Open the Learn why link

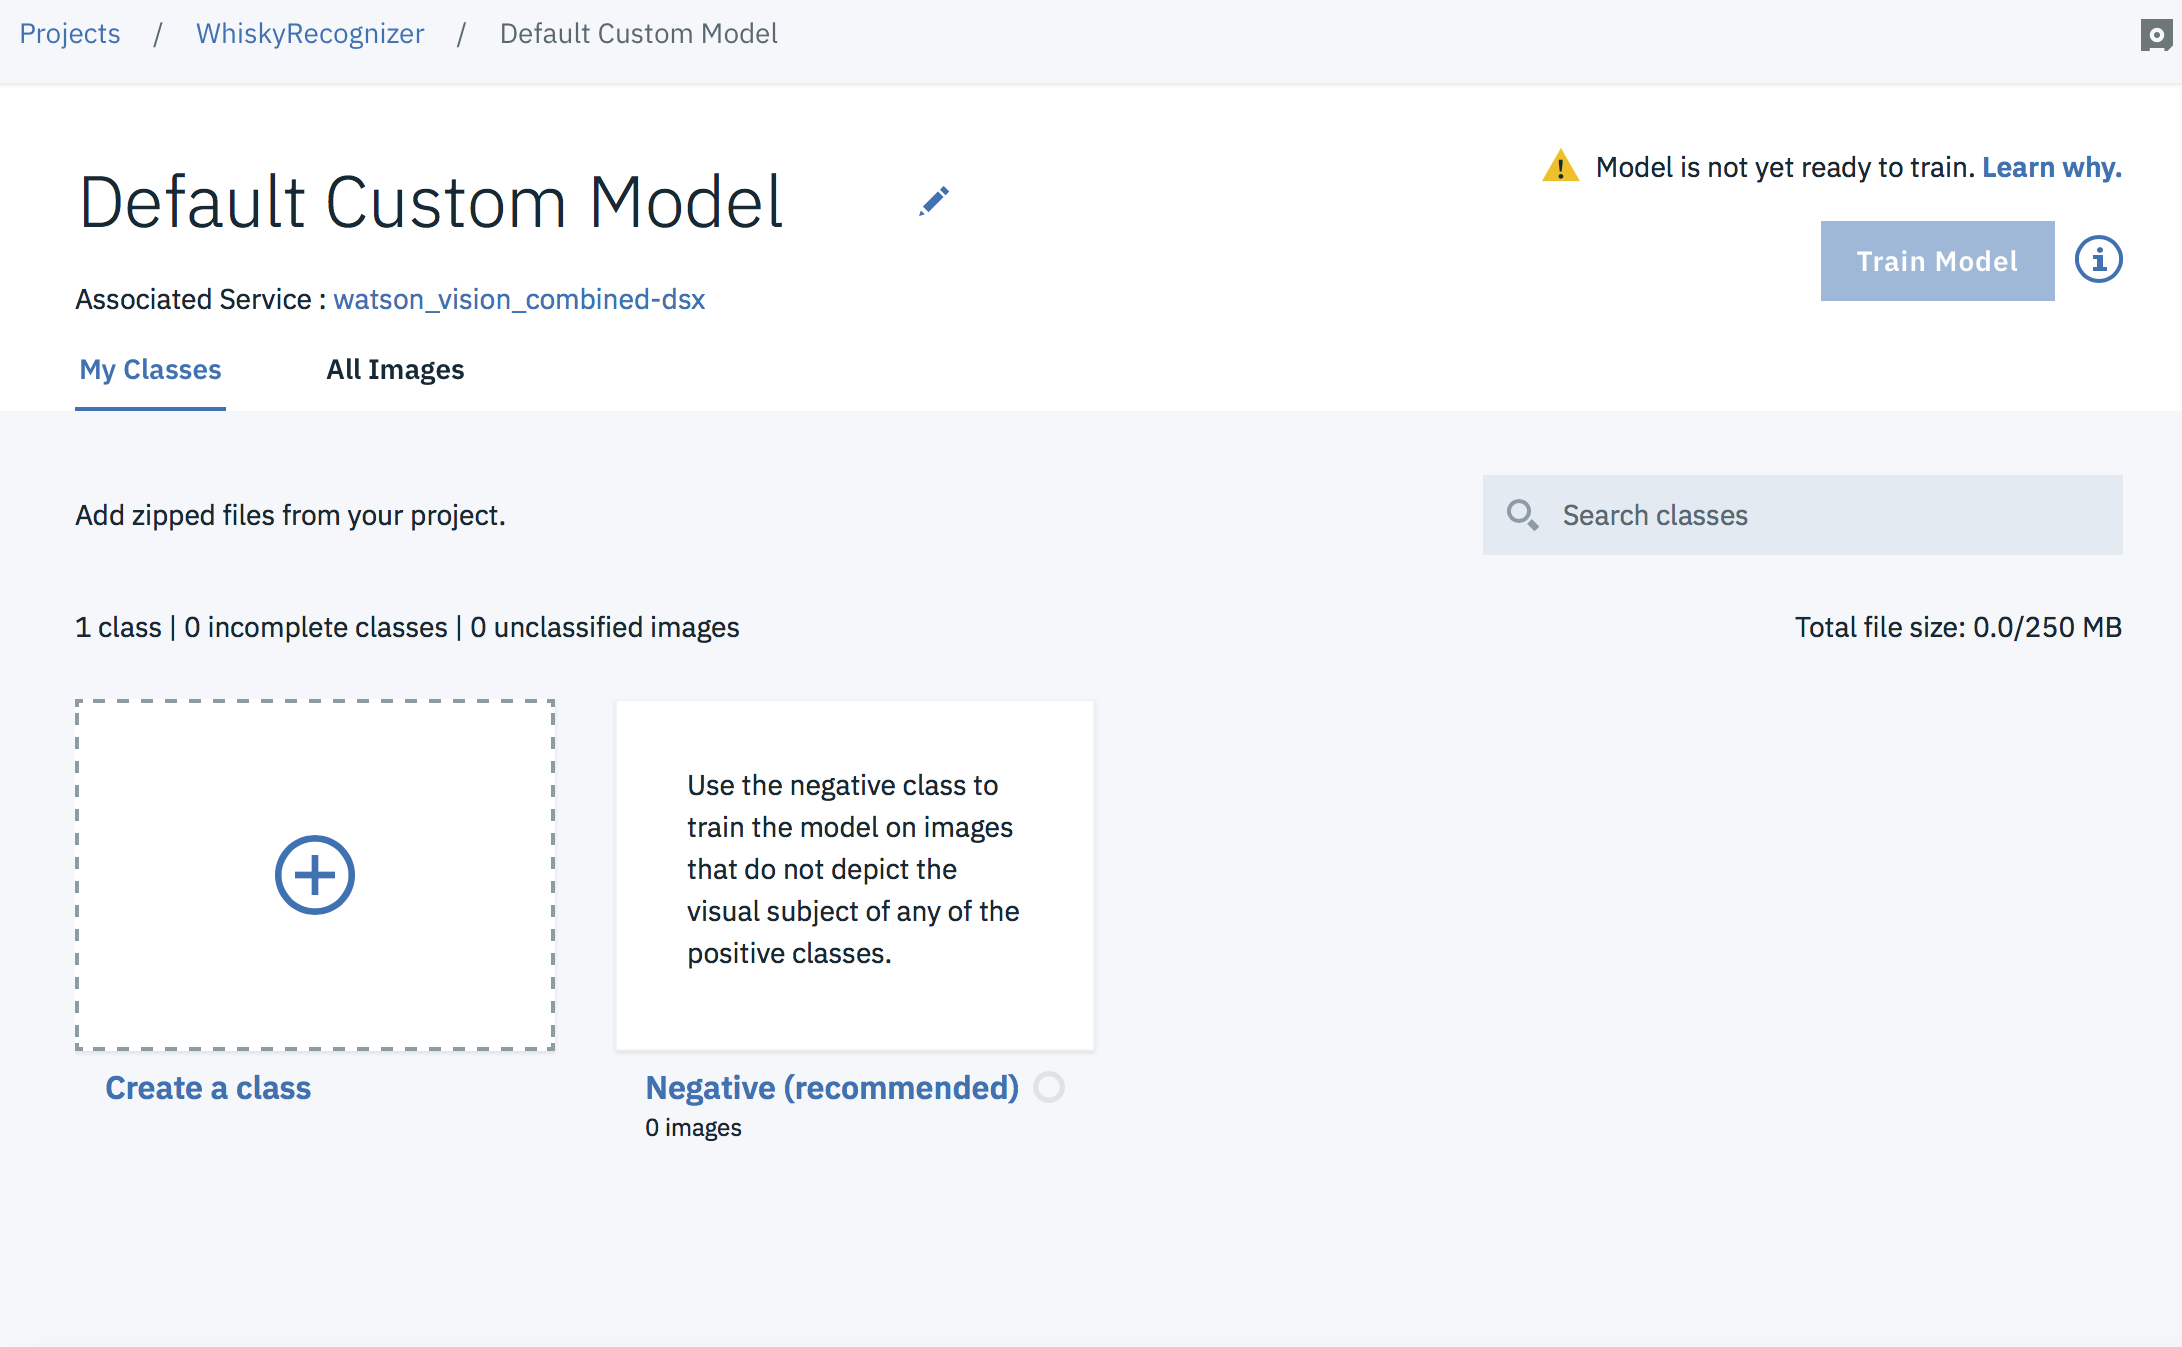2051,167
